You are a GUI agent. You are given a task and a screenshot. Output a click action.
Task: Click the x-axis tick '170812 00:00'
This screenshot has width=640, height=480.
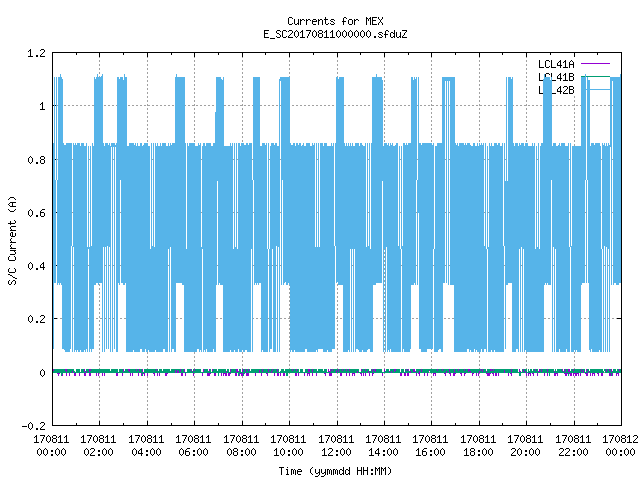(620, 446)
